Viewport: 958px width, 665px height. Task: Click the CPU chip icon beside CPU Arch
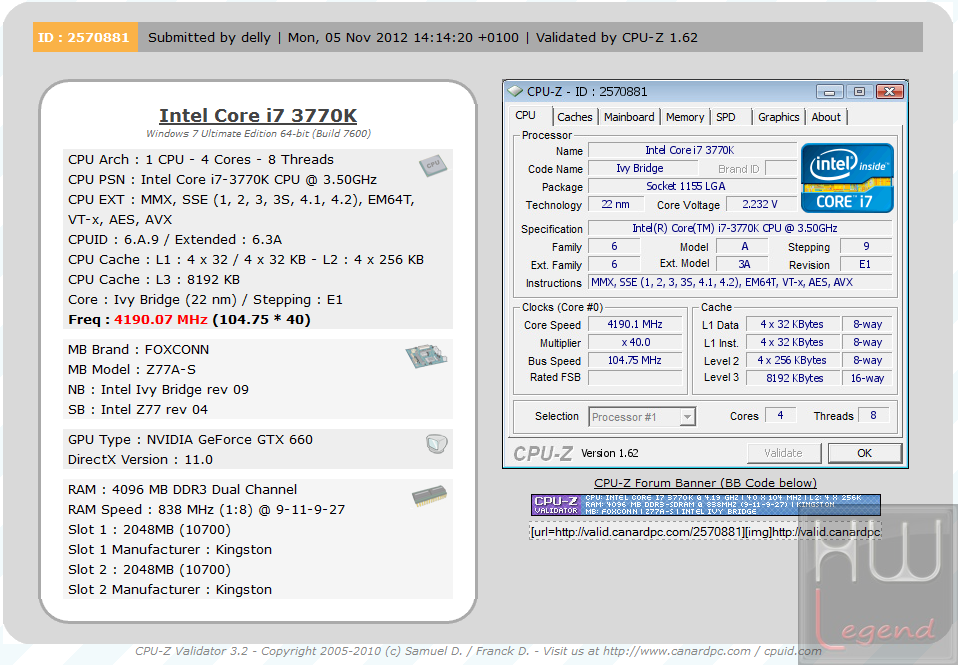[433, 165]
